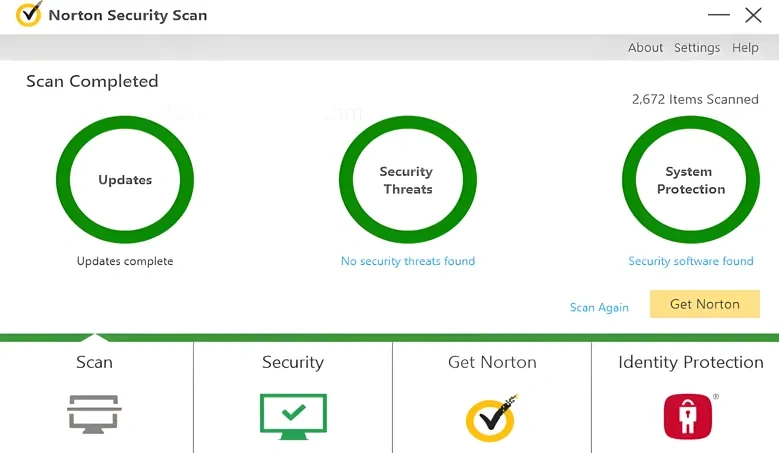The height and width of the screenshot is (453, 779).
Task: Click the System Protection status ring
Action: click(691, 179)
